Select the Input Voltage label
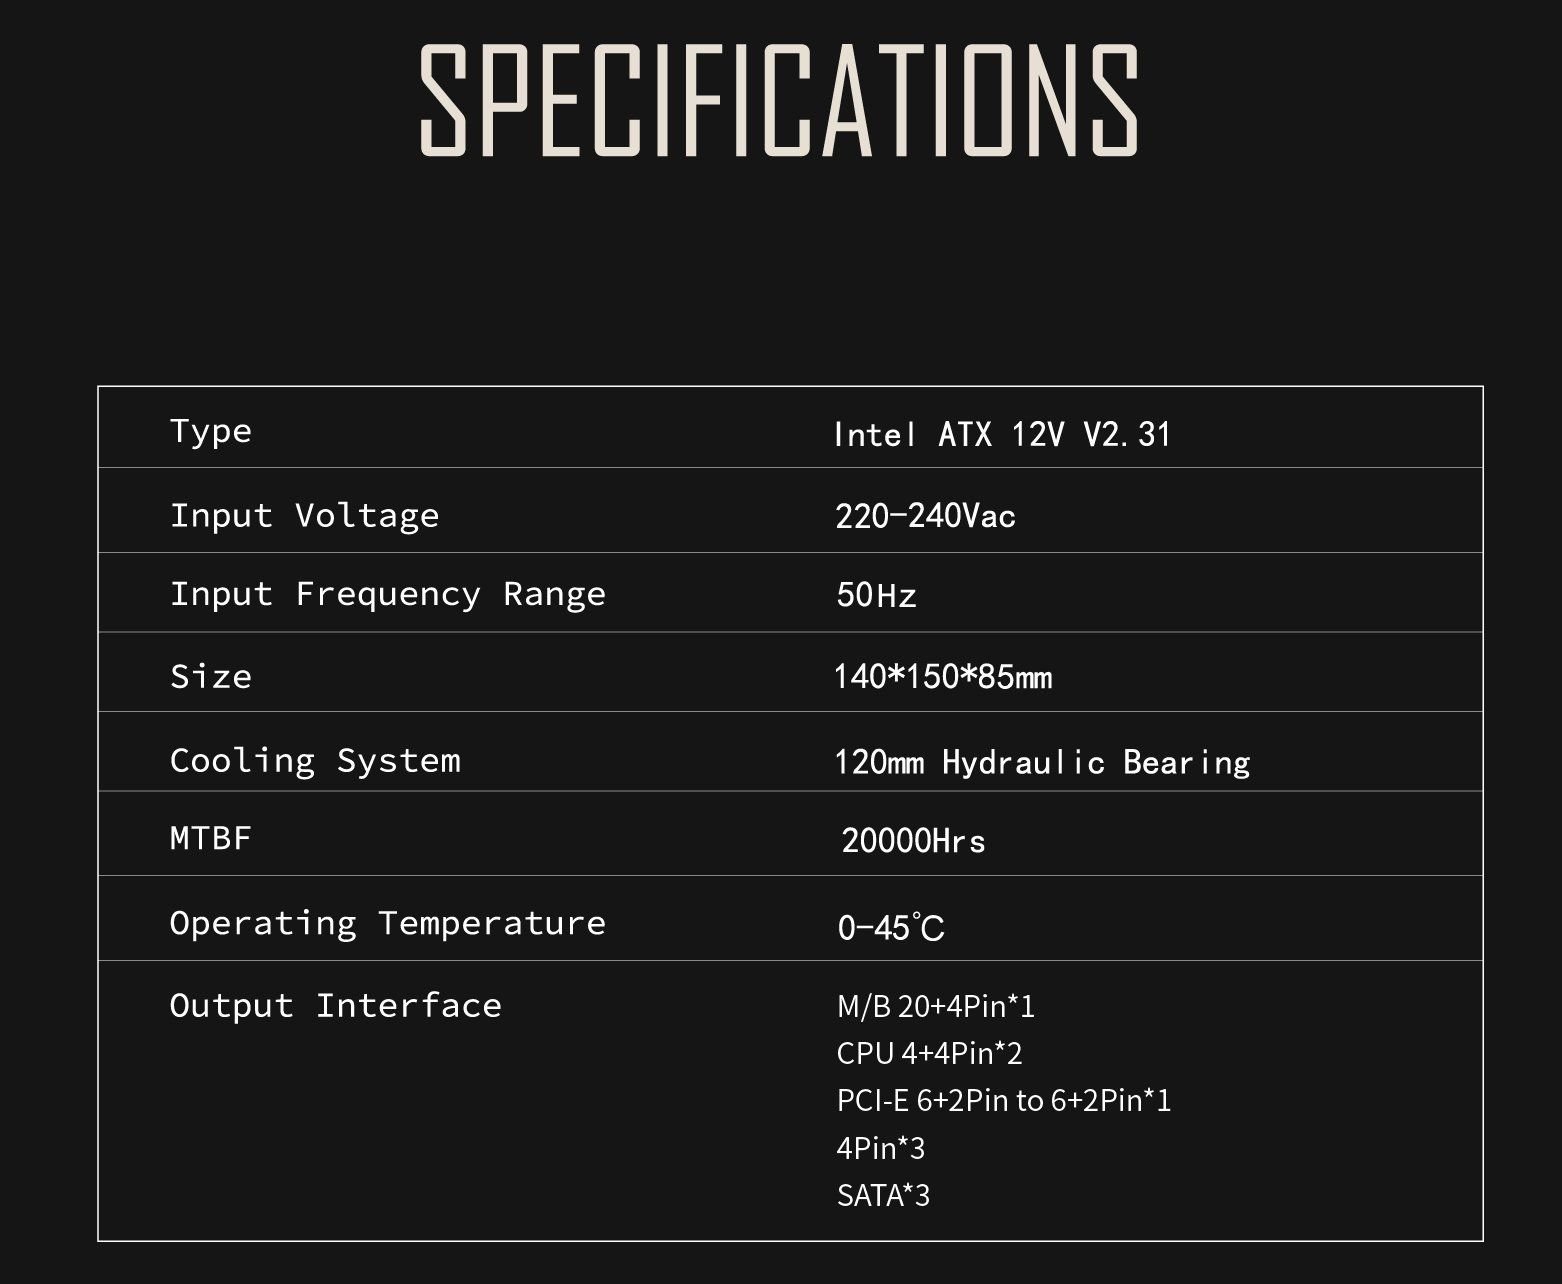Screen dimensions: 1562x1284 (x=304, y=516)
